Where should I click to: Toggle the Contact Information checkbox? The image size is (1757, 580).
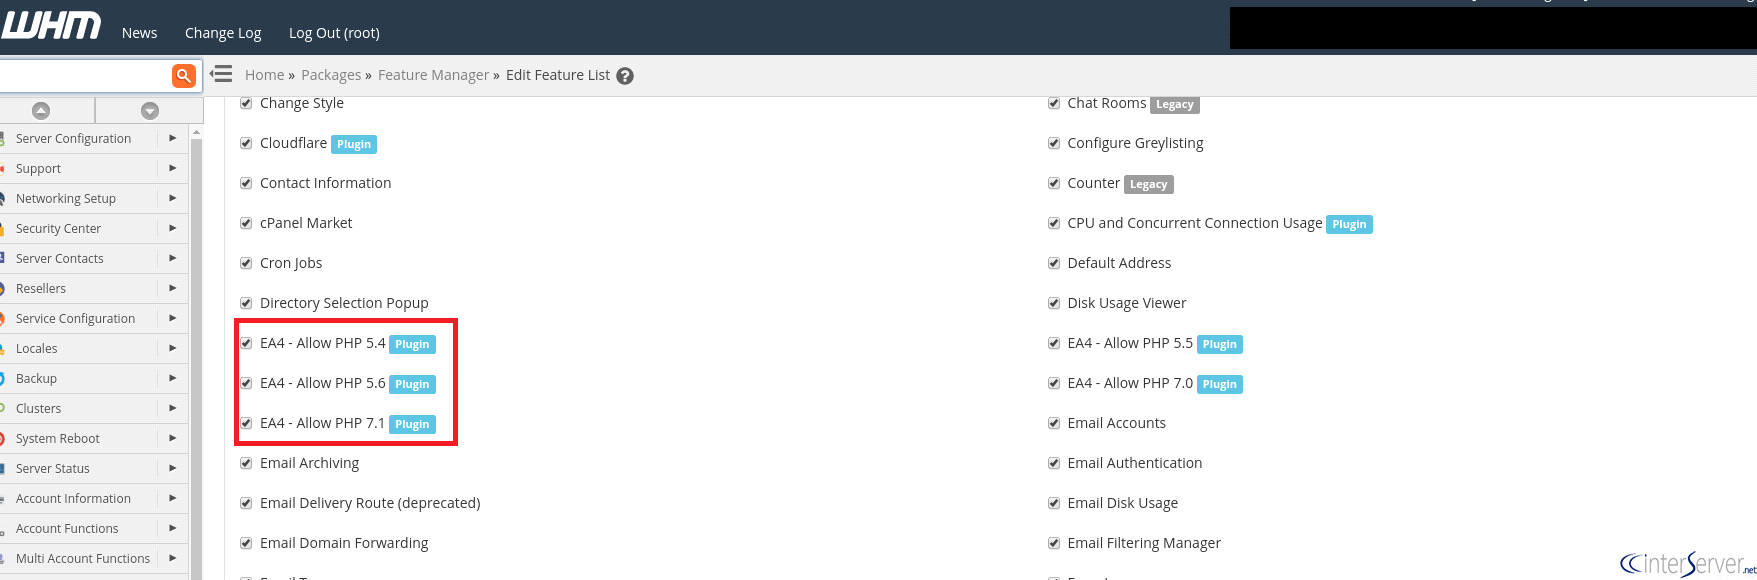coord(246,183)
